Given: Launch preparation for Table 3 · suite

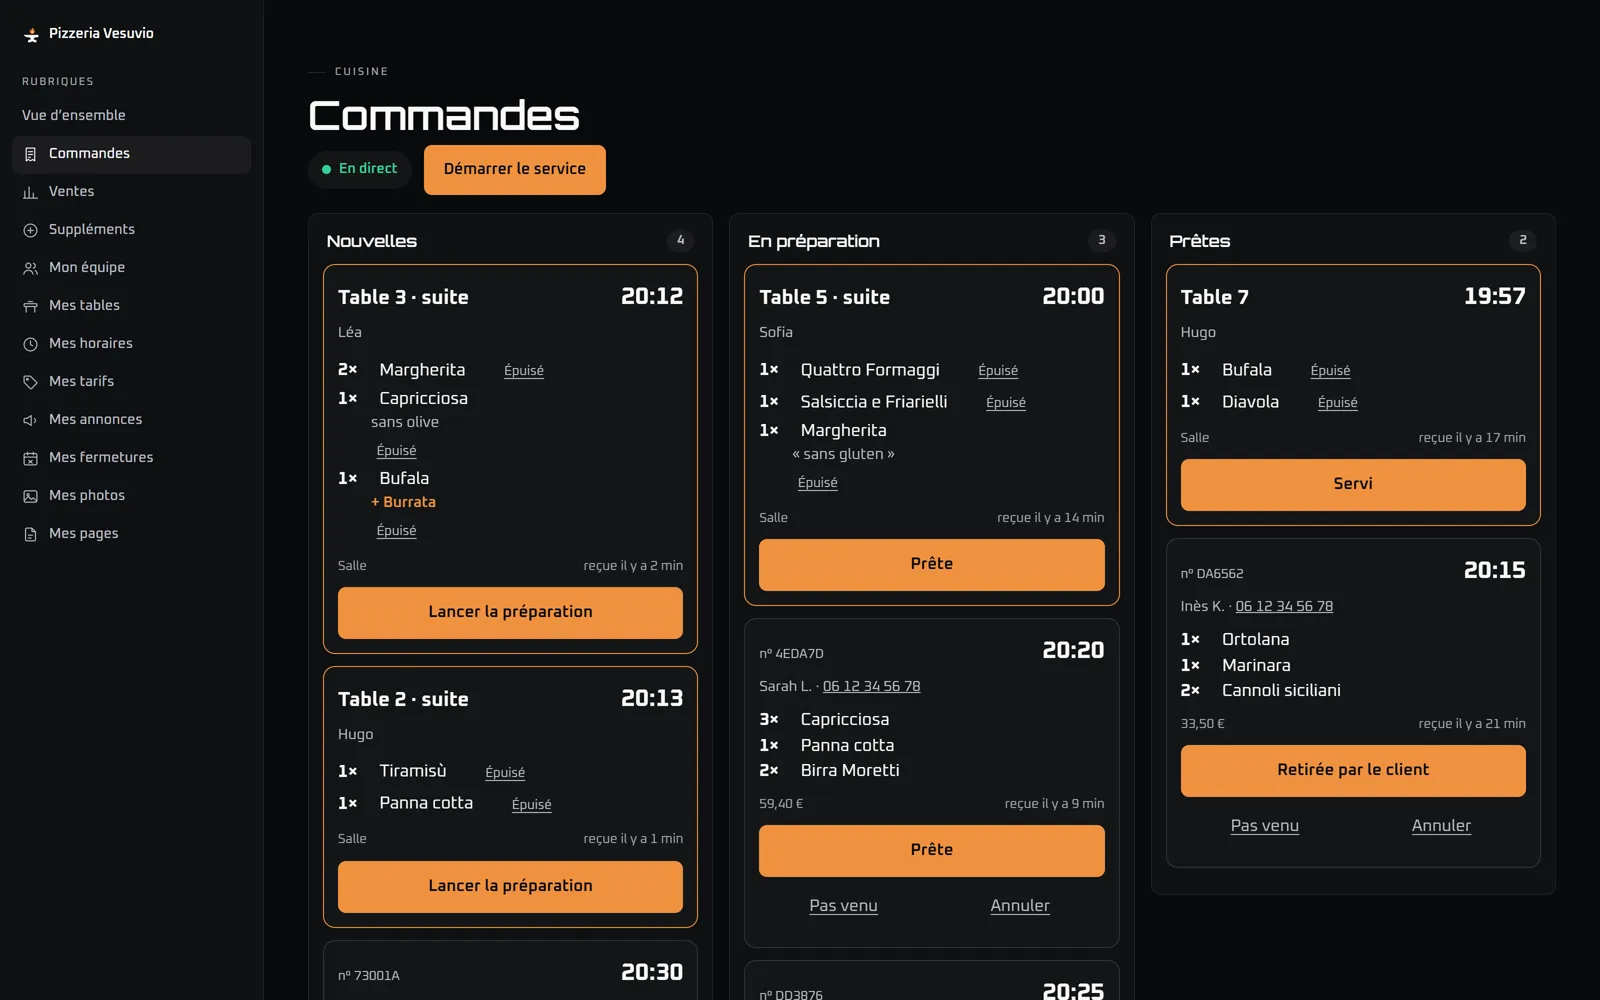Looking at the screenshot, I should (x=510, y=612).
